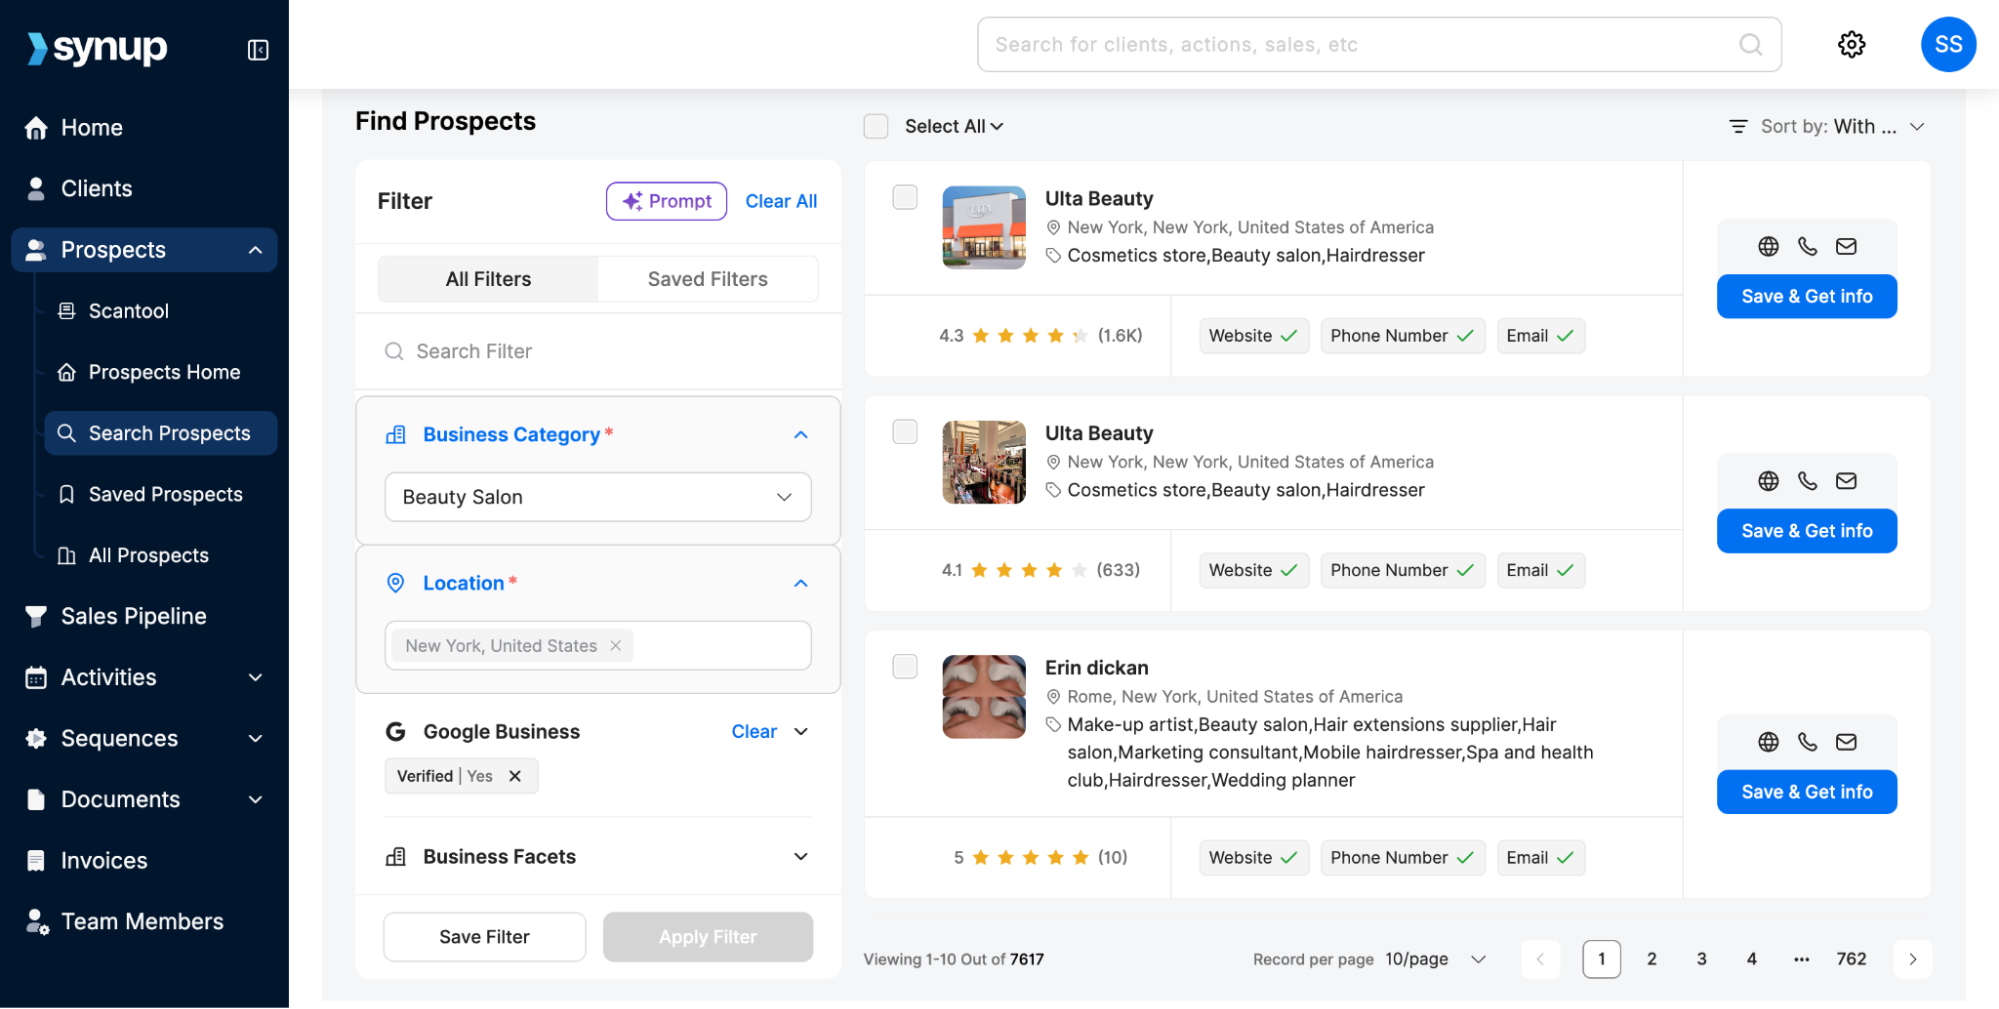Clear the Google Business filter
The image size is (1999, 1009).
(x=754, y=732)
